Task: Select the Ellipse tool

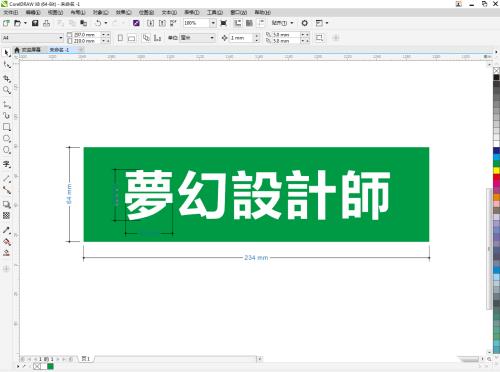Action: pyautogui.click(x=7, y=139)
